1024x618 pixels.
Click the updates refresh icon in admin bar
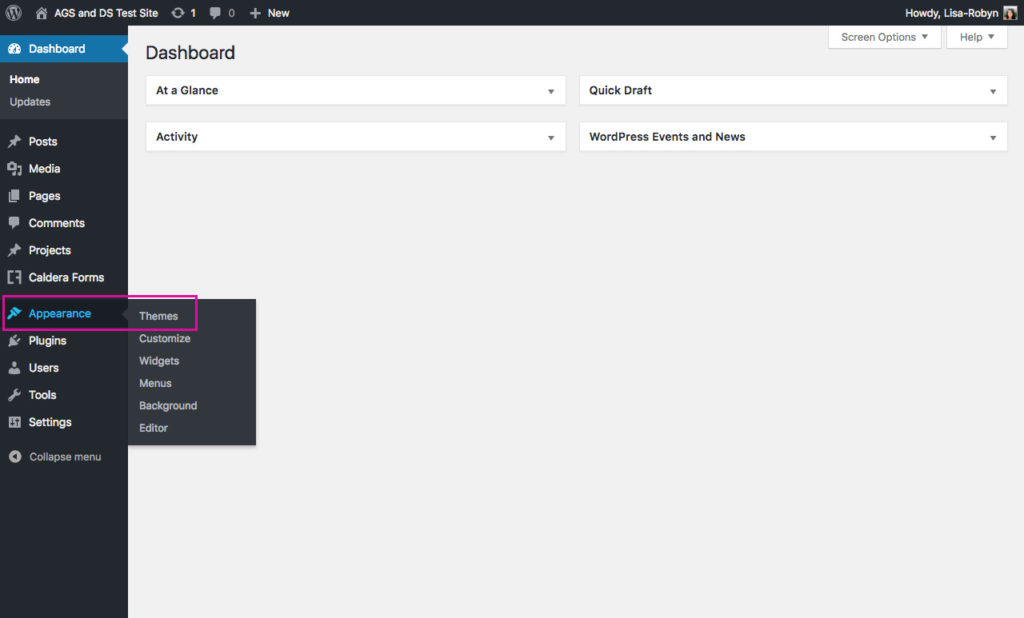pyautogui.click(x=178, y=13)
